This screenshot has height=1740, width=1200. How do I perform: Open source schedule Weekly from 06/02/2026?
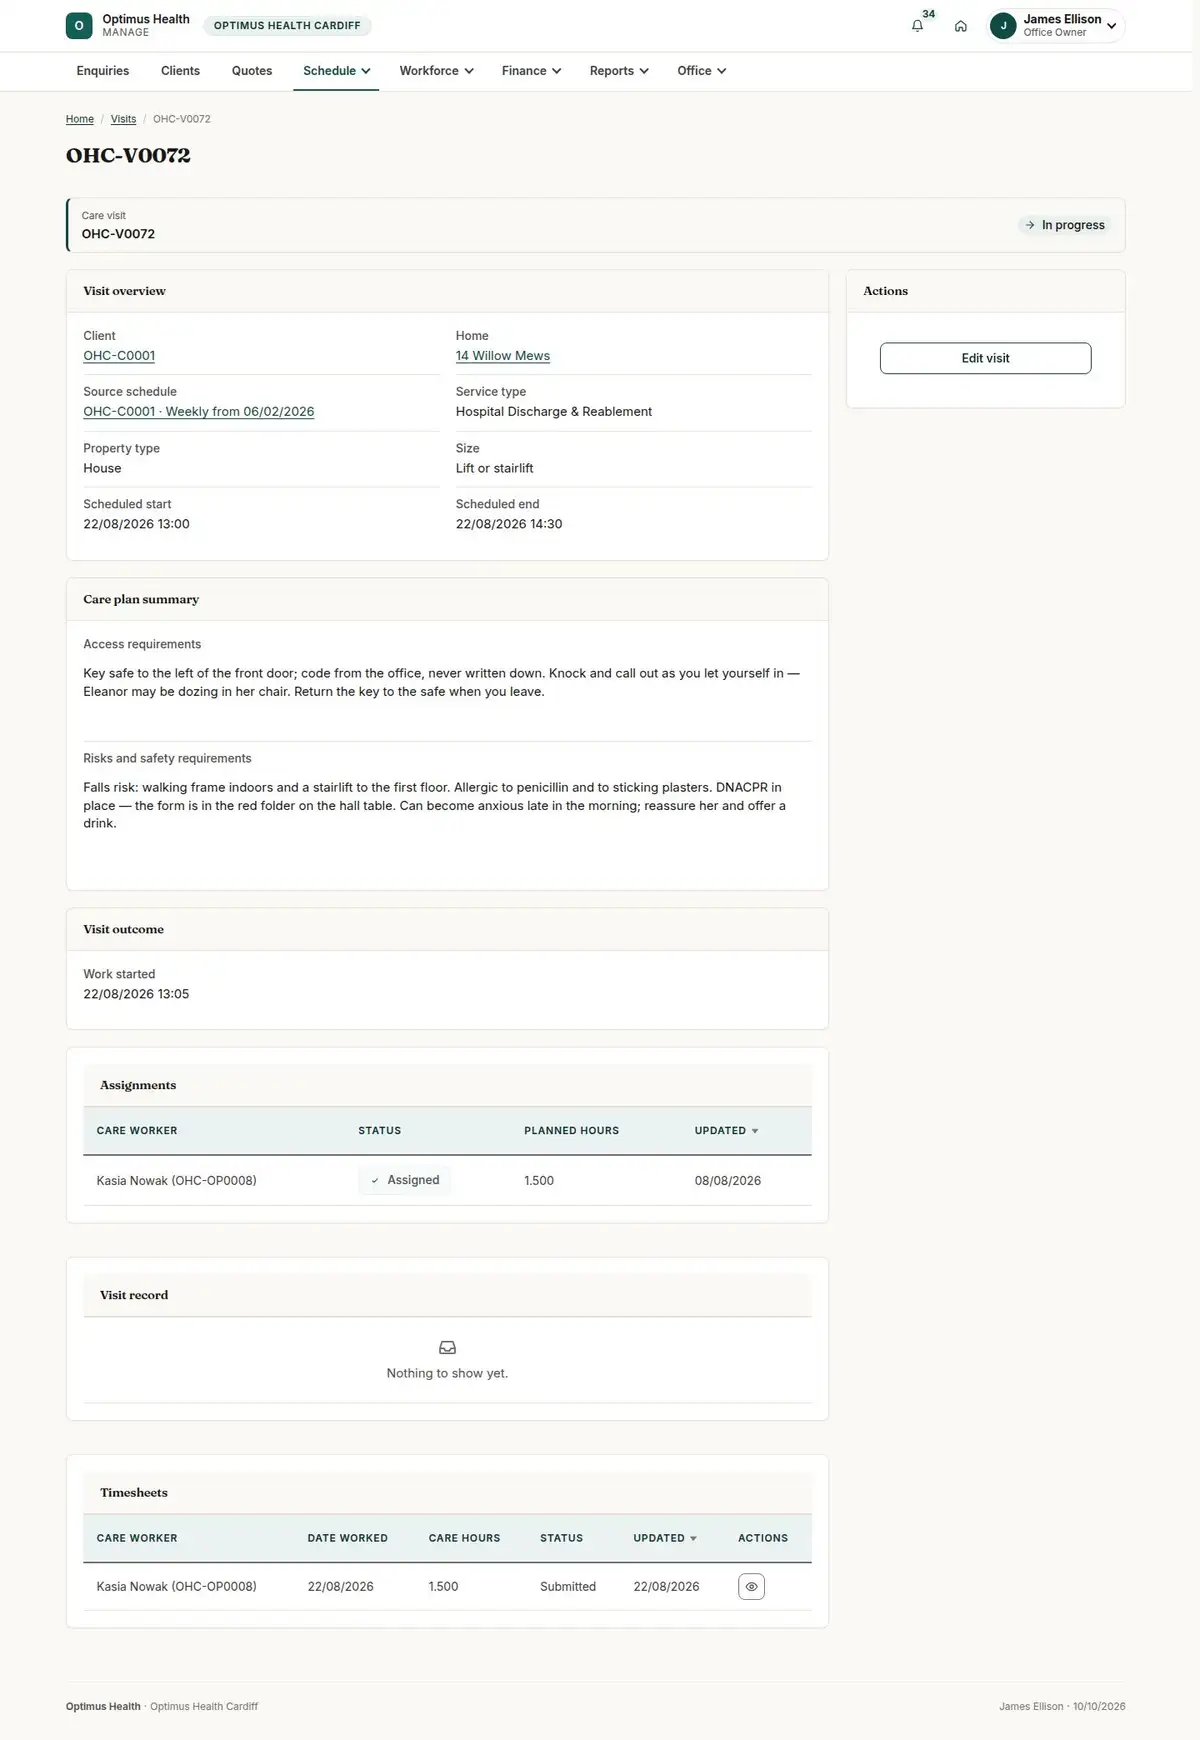tap(199, 412)
